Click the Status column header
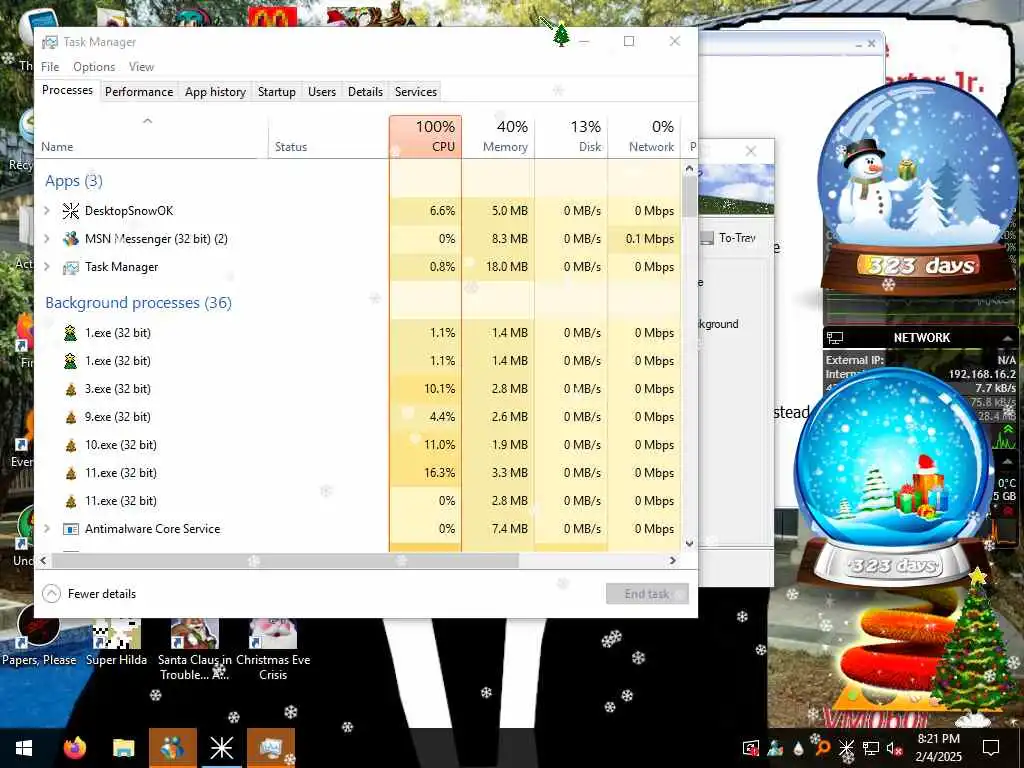The height and width of the screenshot is (768, 1024). coord(328,136)
